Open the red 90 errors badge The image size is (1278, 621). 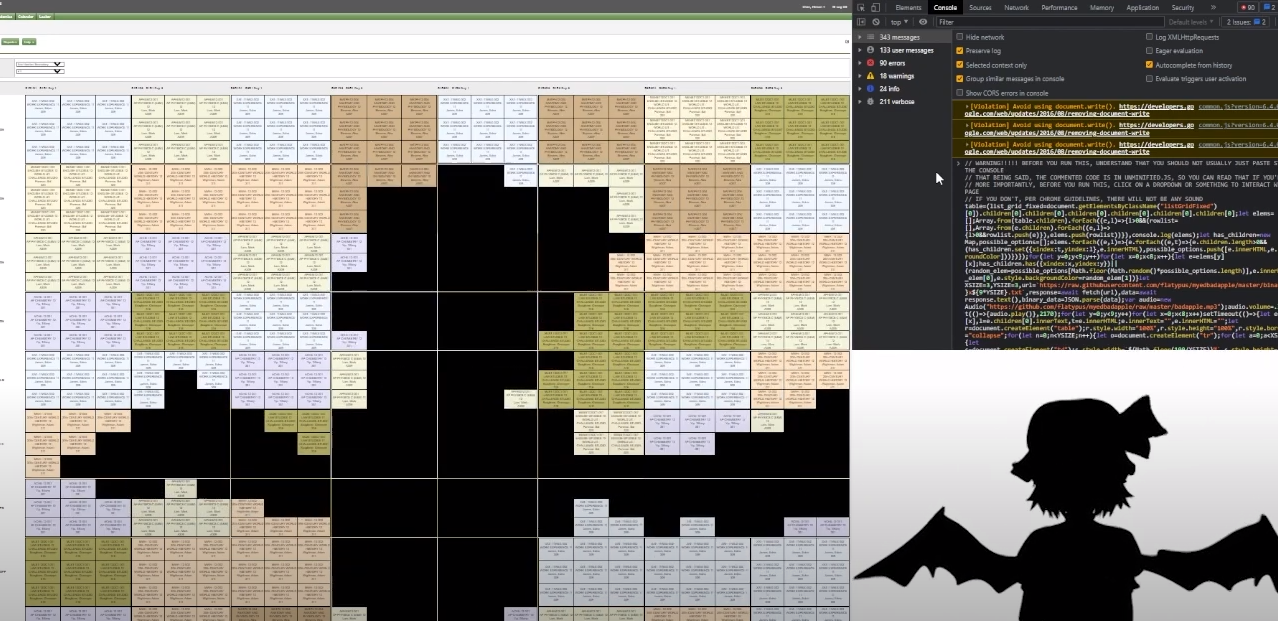(1247, 8)
